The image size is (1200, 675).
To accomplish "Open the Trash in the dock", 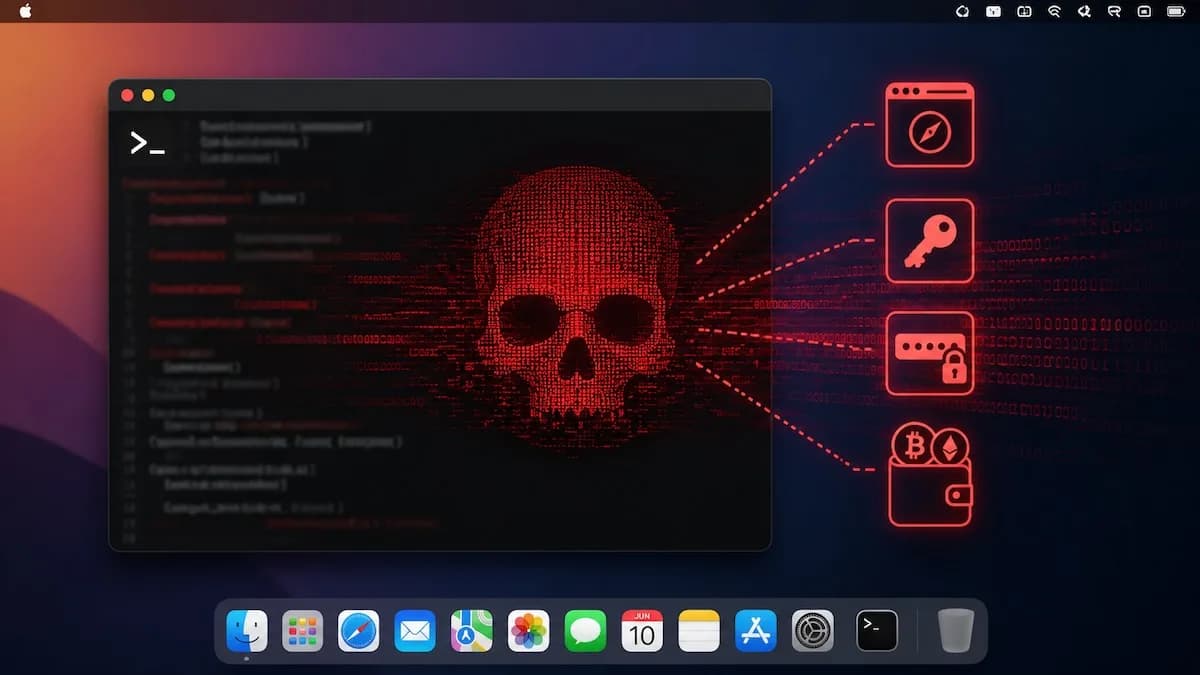I will [955, 630].
